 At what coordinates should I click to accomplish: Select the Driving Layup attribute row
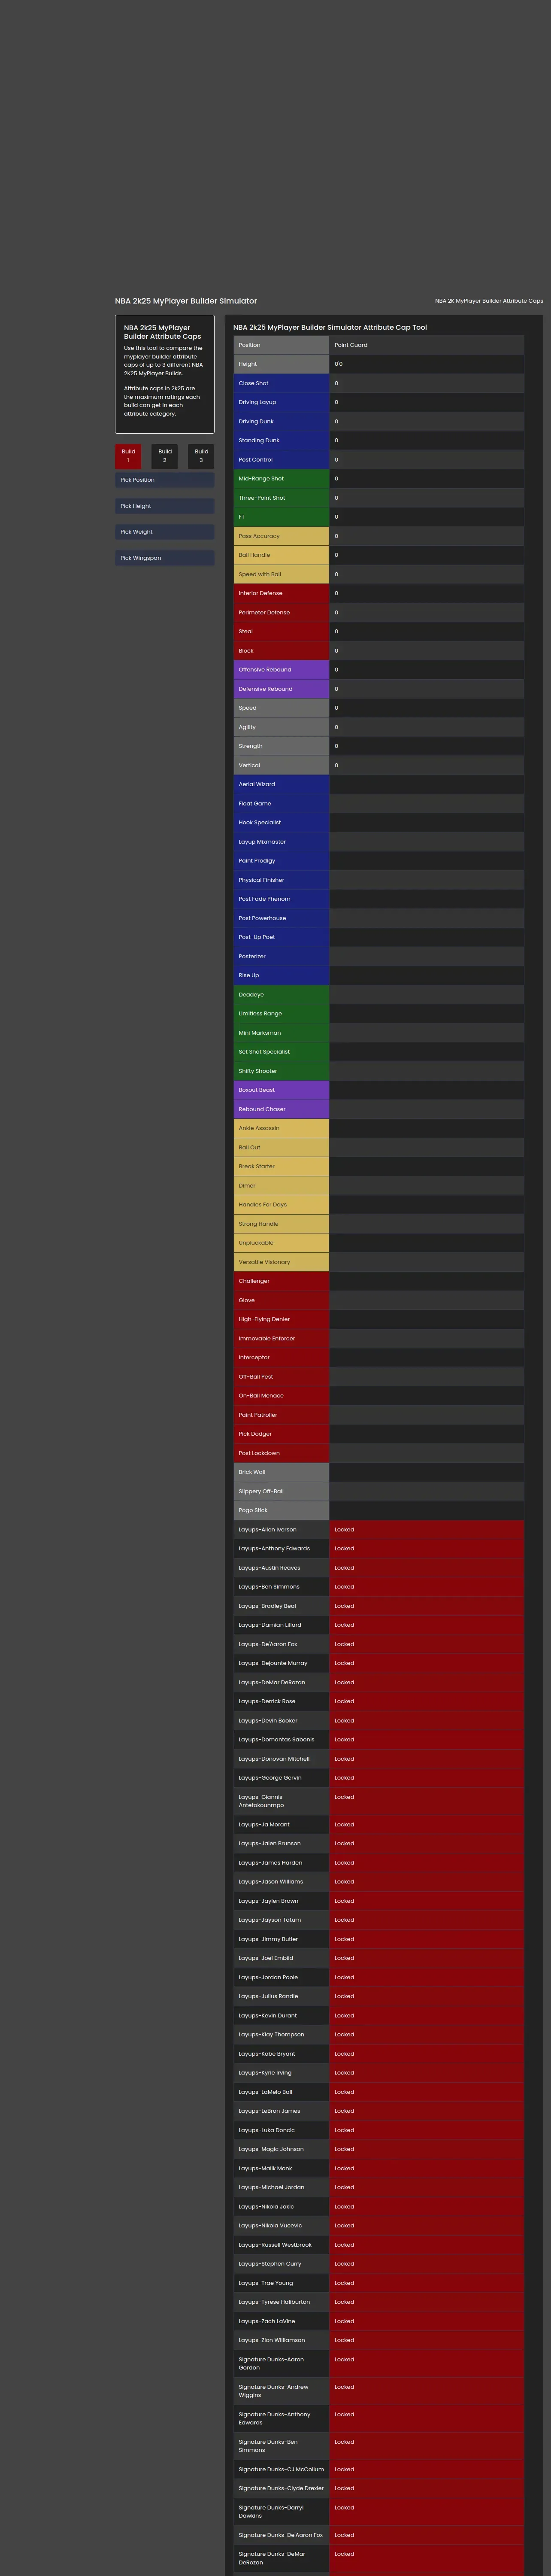coord(379,402)
